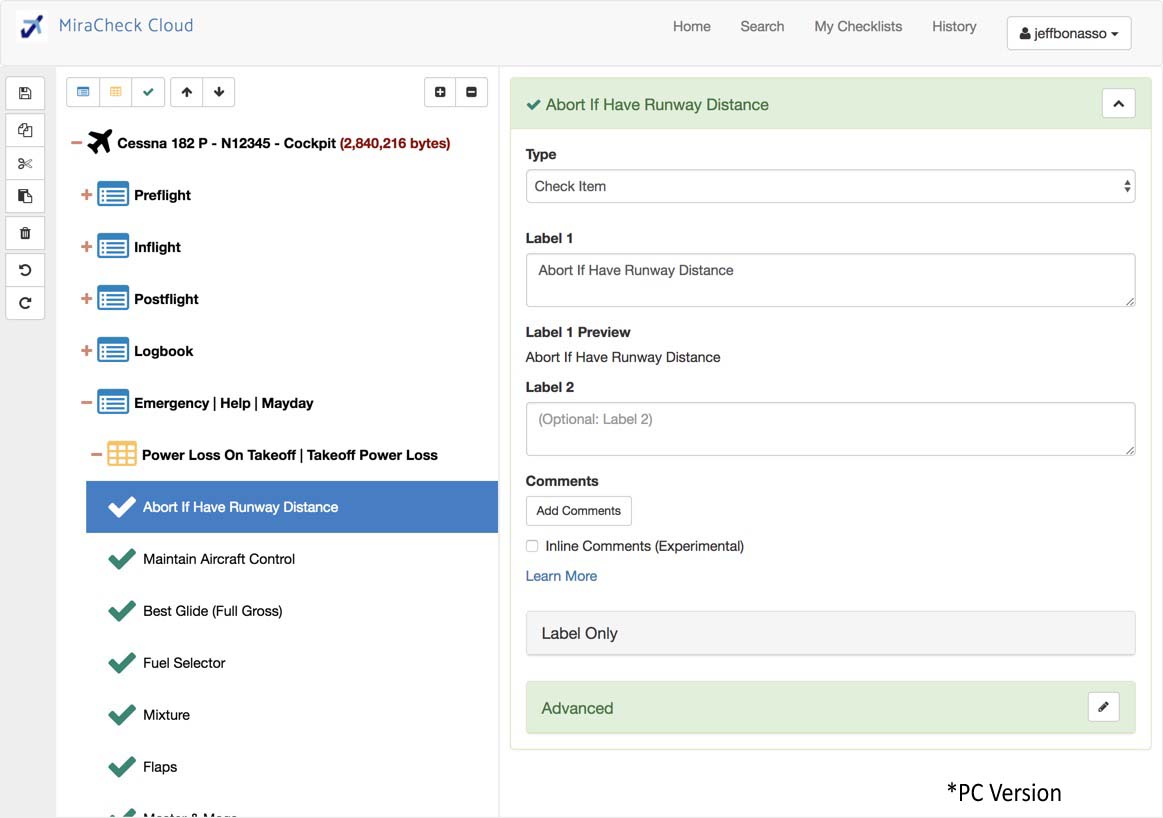Open History in navigation
Viewport: 1163px width, 818px height.
tap(954, 27)
